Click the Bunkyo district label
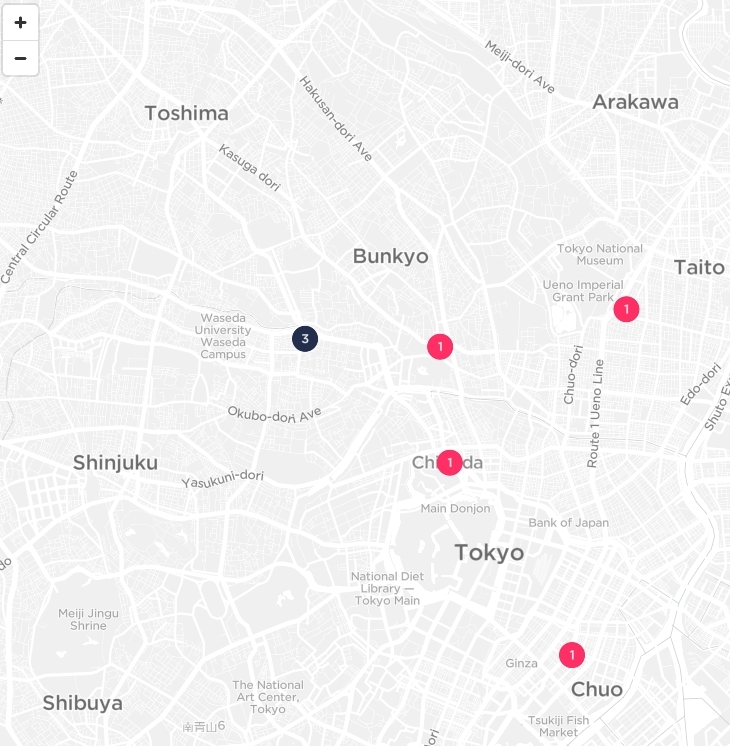Viewport: 730px width, 746px height. pyautogui.click(x=390, y=257)
